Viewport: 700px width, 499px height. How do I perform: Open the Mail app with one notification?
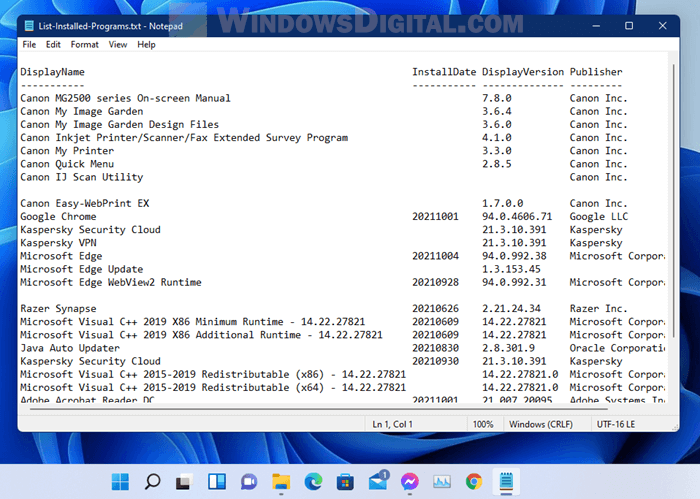tap(378, 481)
